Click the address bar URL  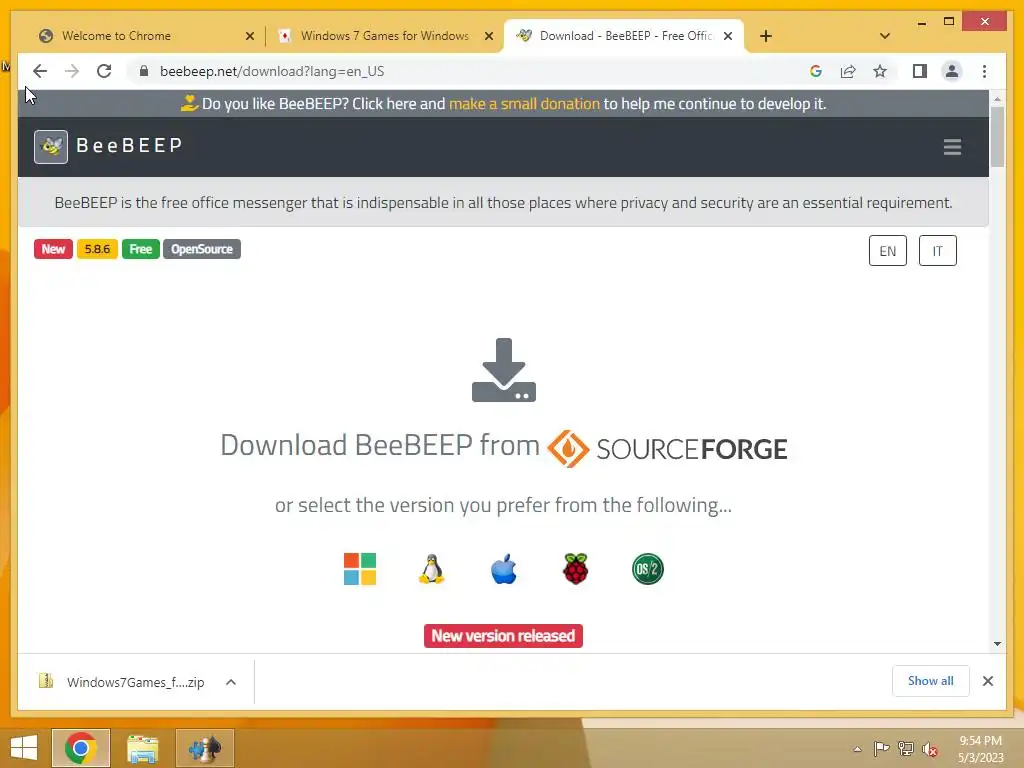click(272, 71)
